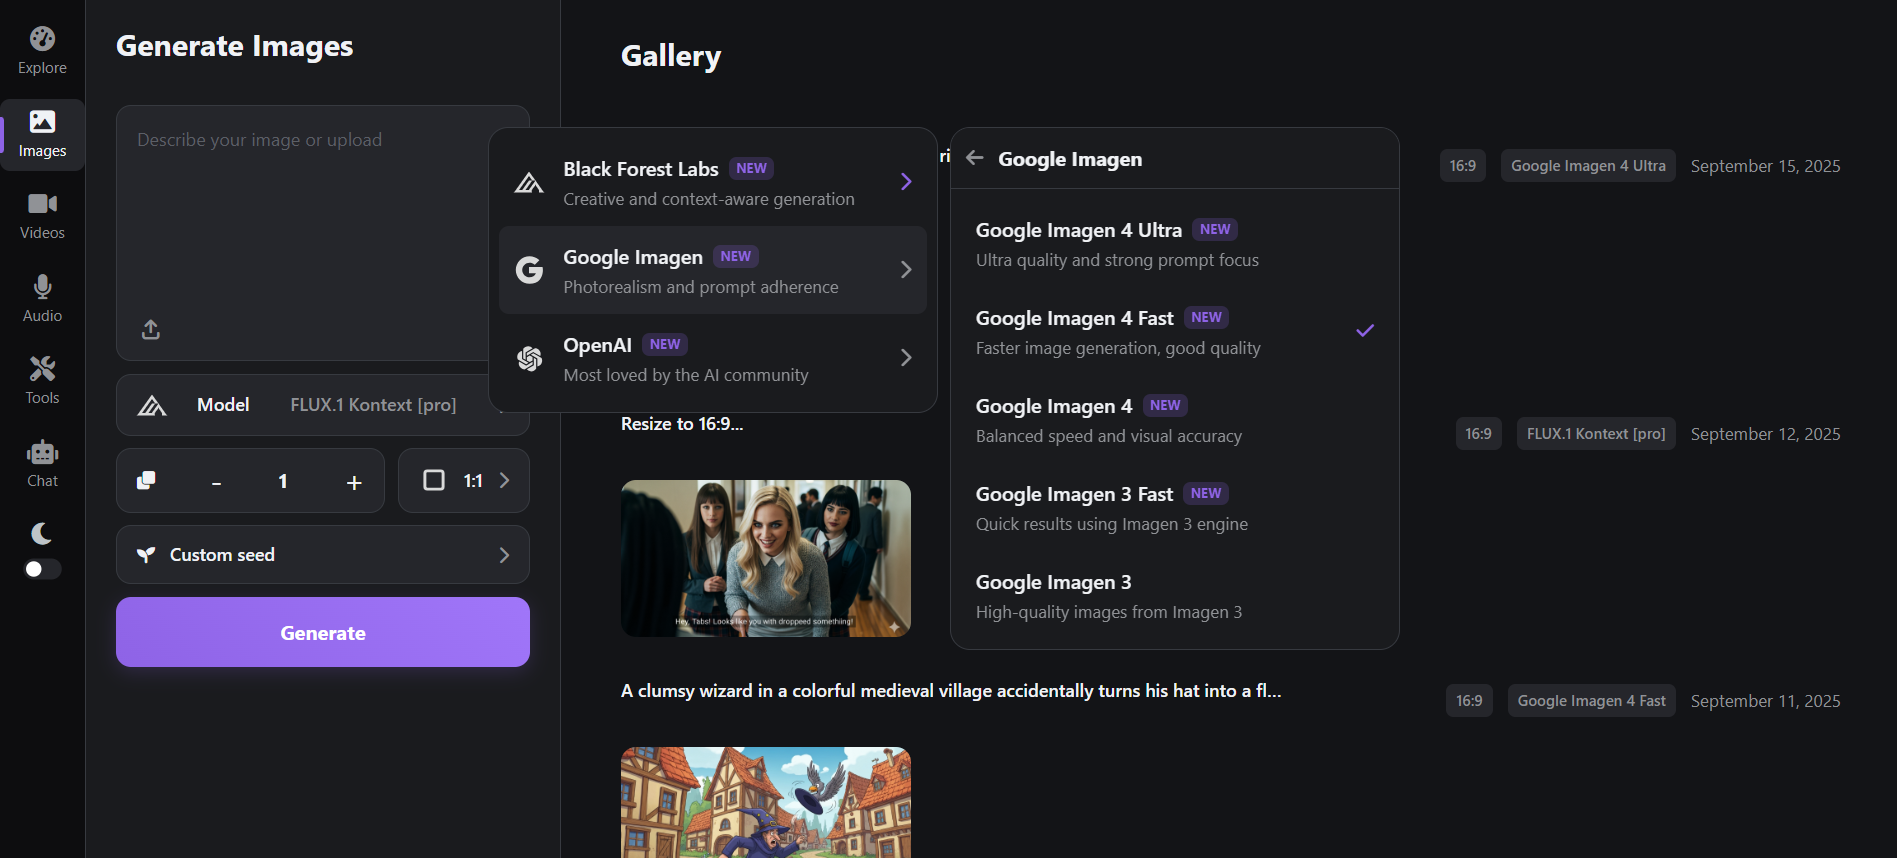Choose Google Imagen 4 Ultra model
The height and width of the screenshot is (858, 1897).
1175,244
